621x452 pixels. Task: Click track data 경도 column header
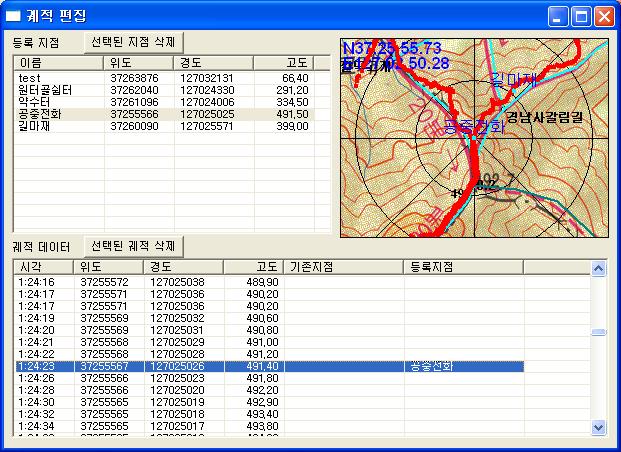[x=183, y=267]
